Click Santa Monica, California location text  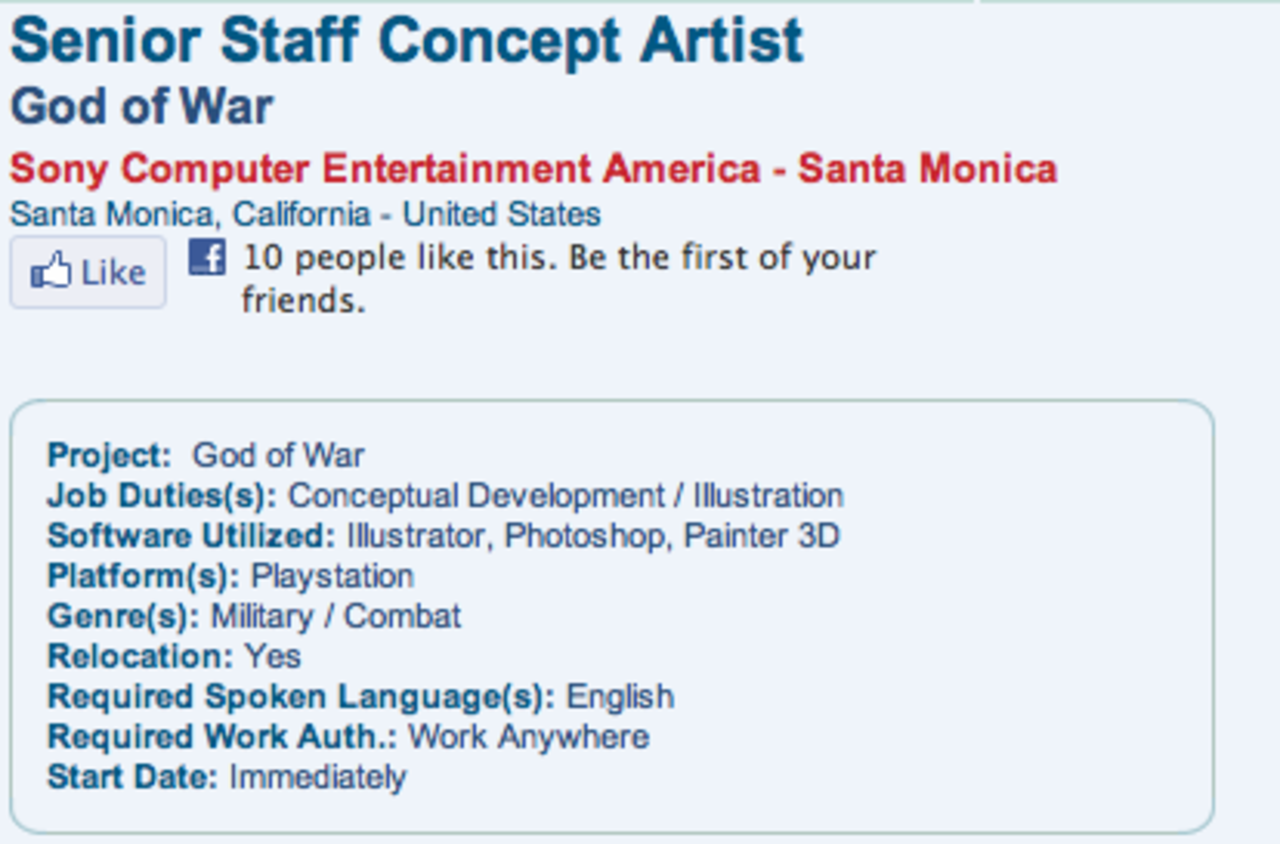point(305,214)
